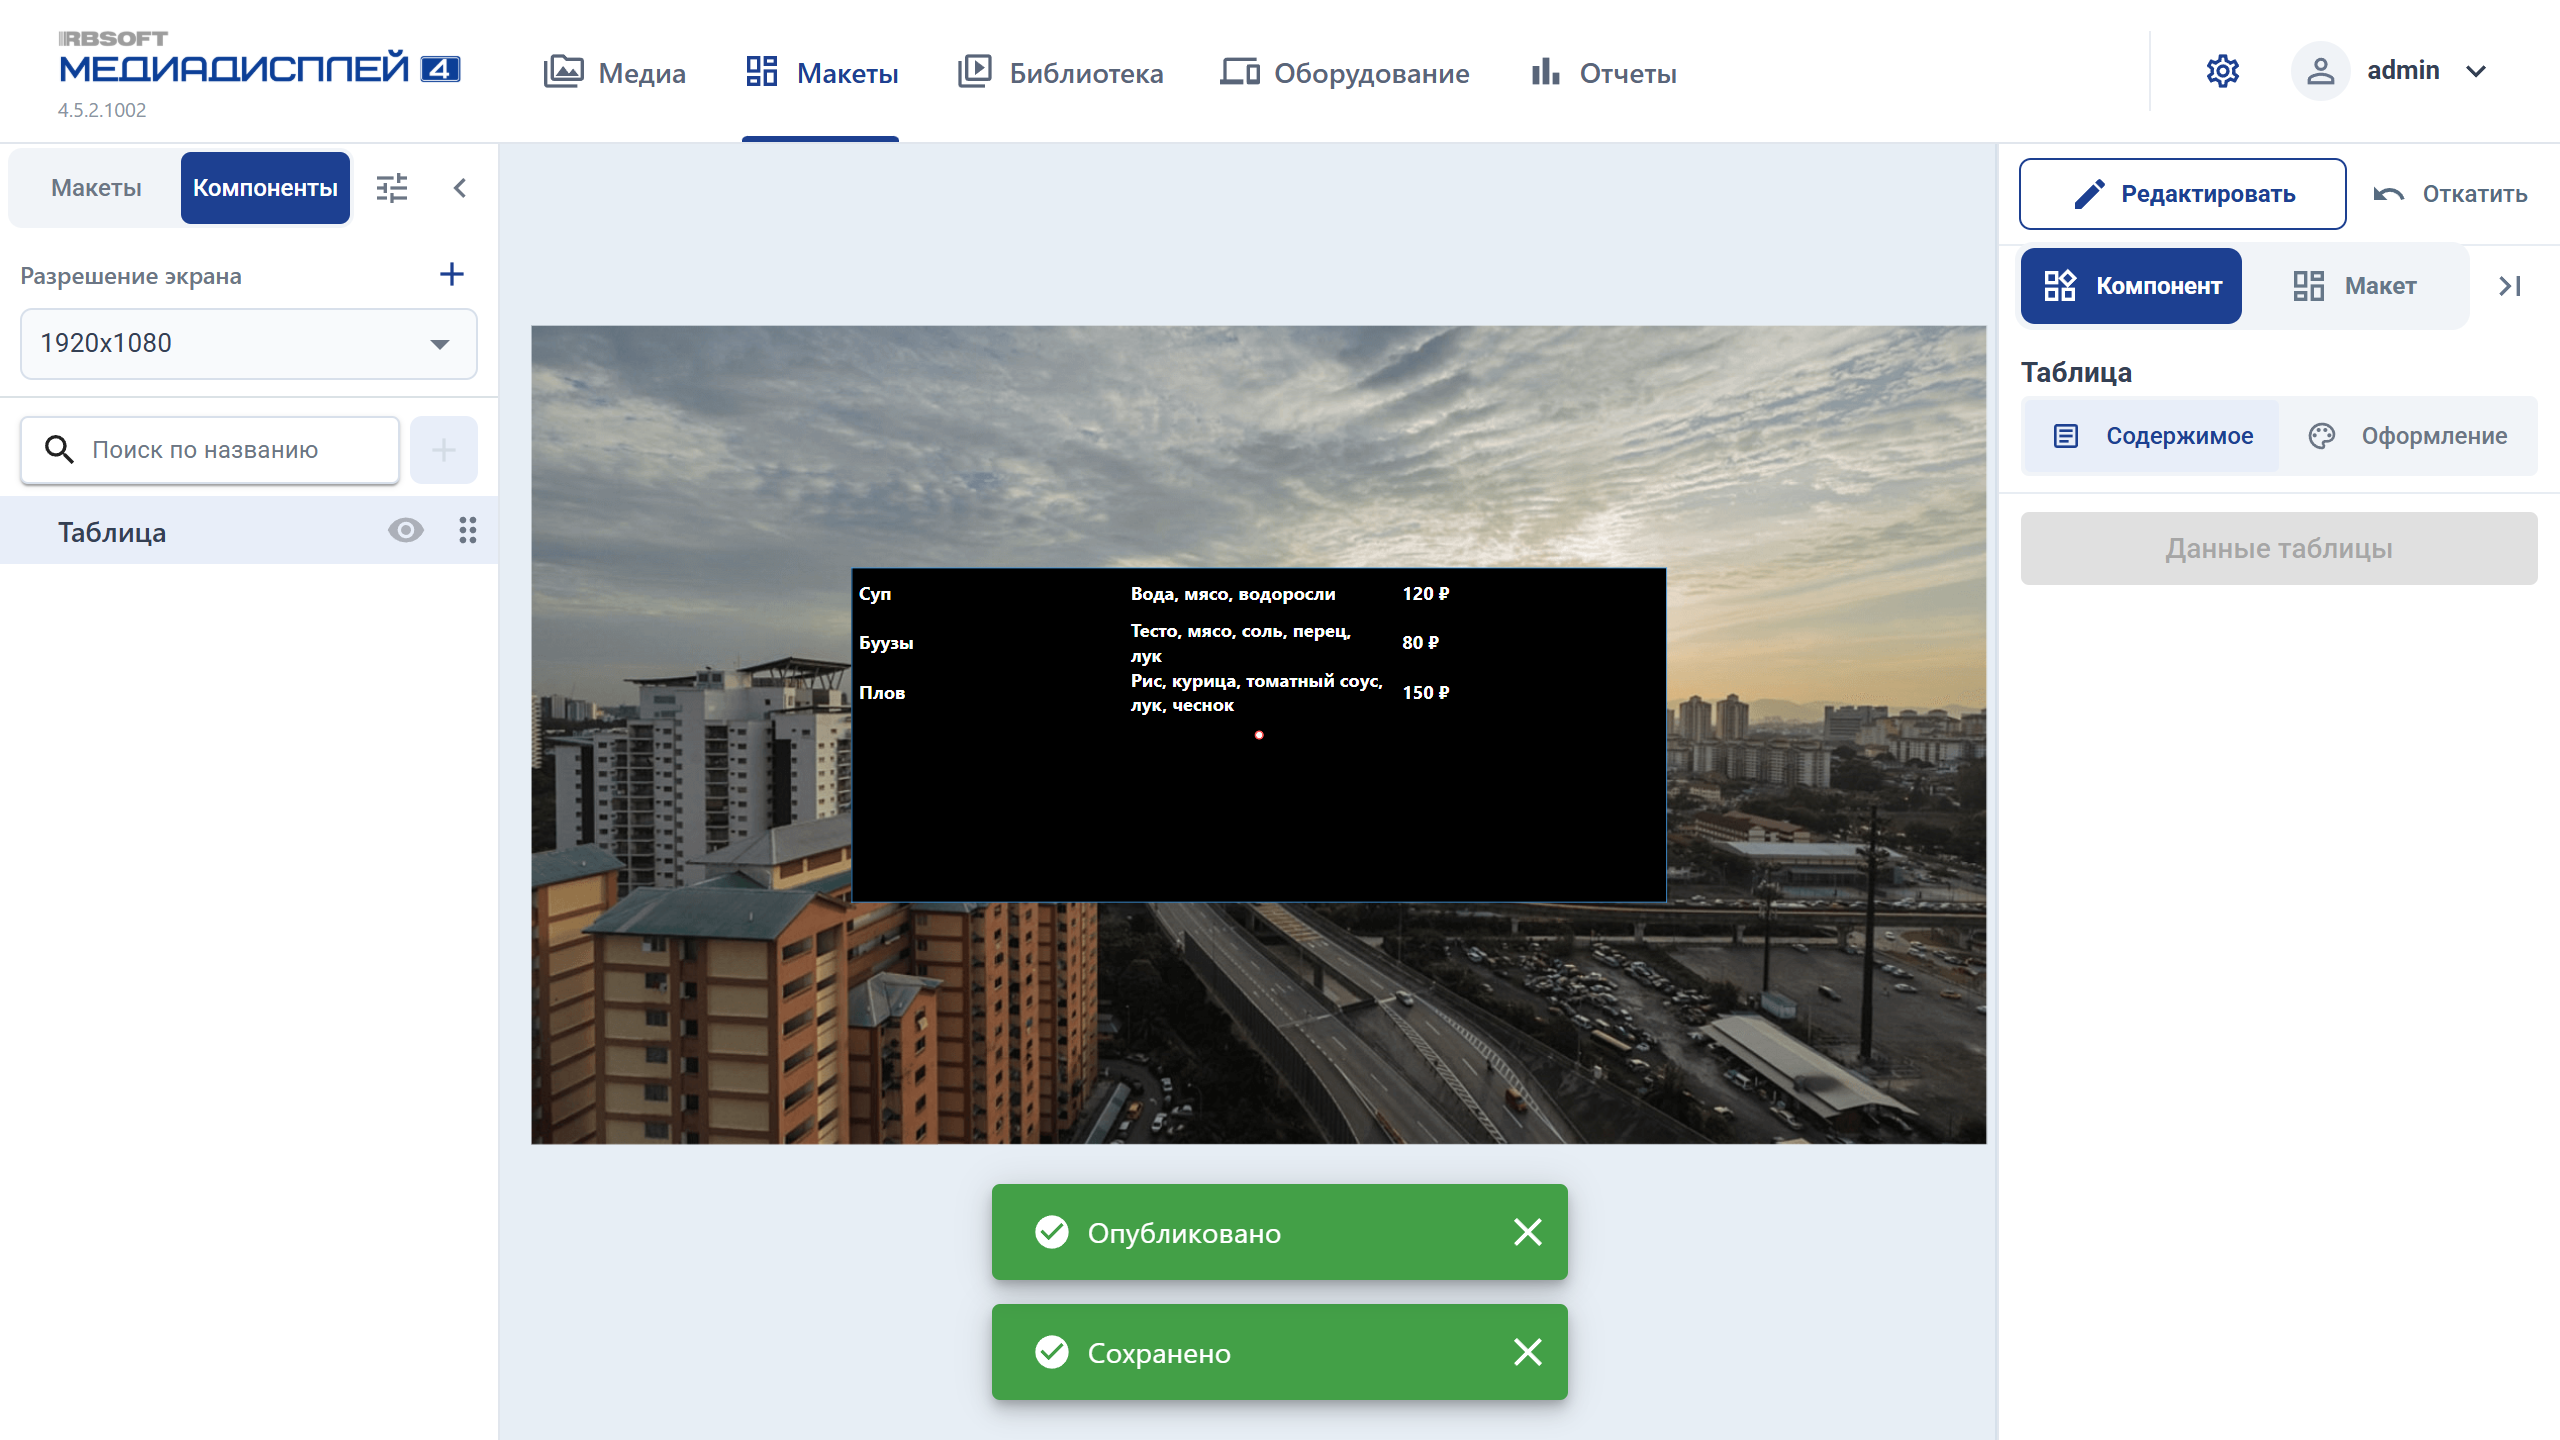Switch to Макеты sidebar tab

(96, 188)
